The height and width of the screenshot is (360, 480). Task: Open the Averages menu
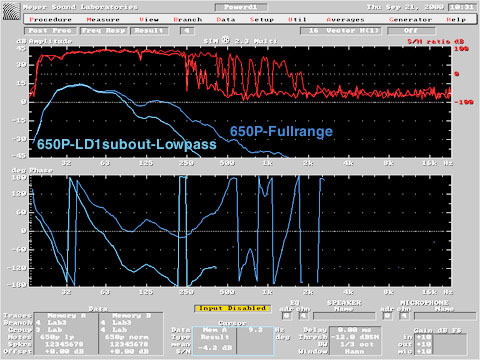(345, 20)
